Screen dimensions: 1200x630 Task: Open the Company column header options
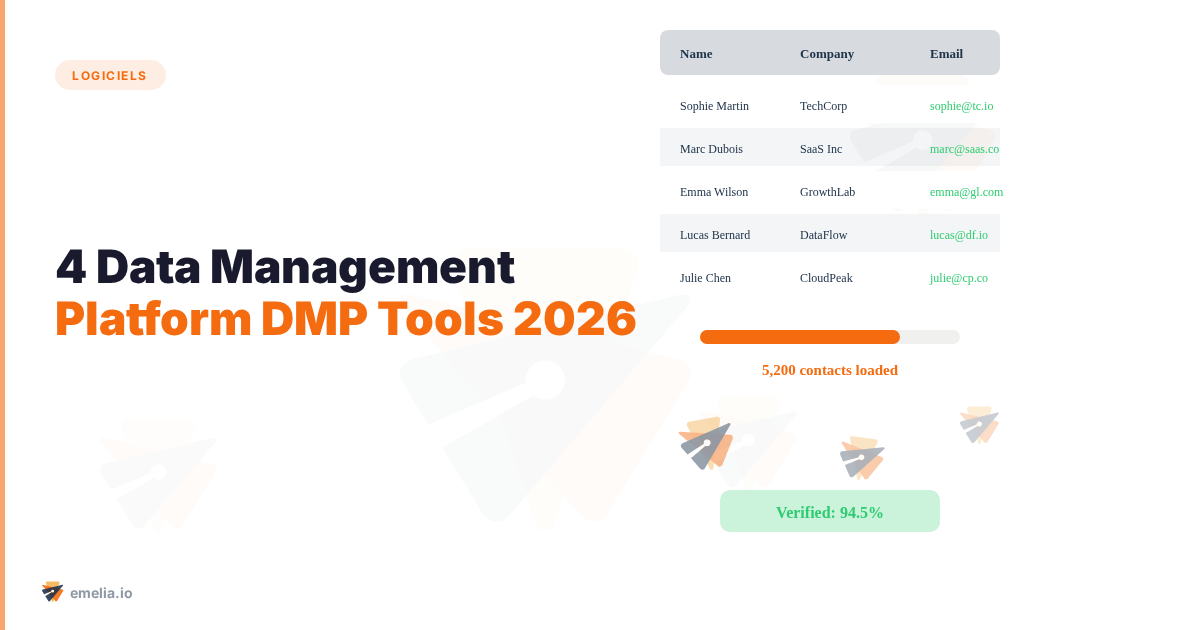[x=826, y=53]
